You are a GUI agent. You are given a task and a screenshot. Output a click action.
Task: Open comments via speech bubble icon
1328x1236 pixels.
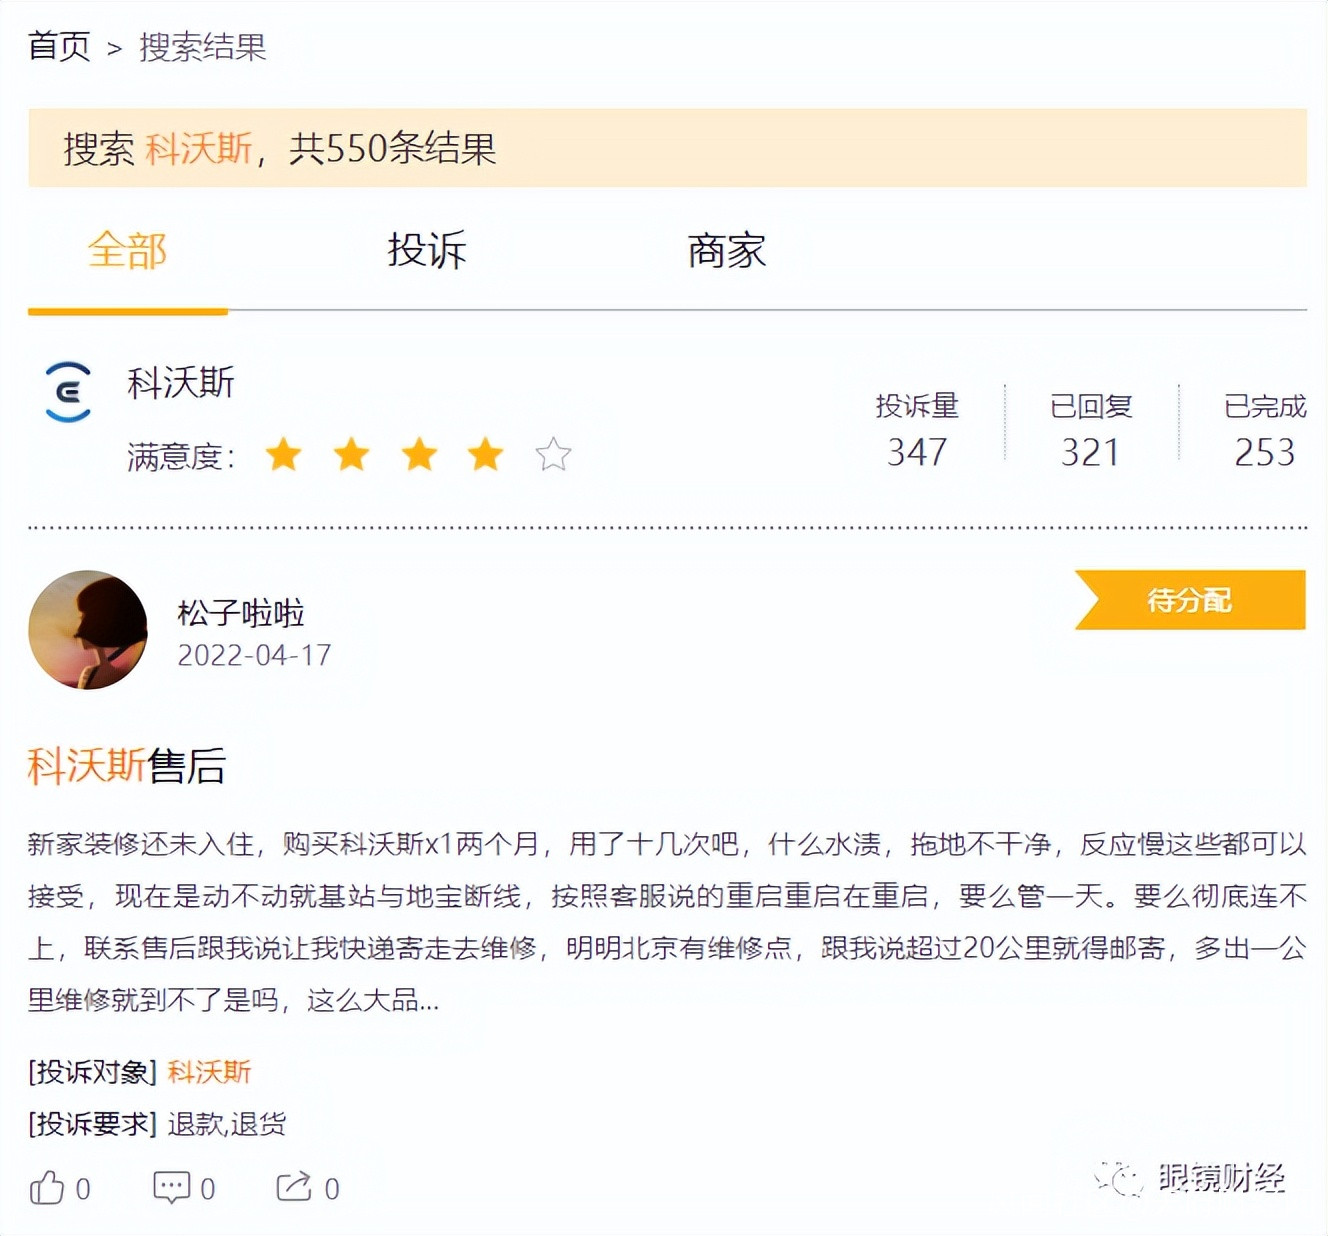(x=171, y=1187)
